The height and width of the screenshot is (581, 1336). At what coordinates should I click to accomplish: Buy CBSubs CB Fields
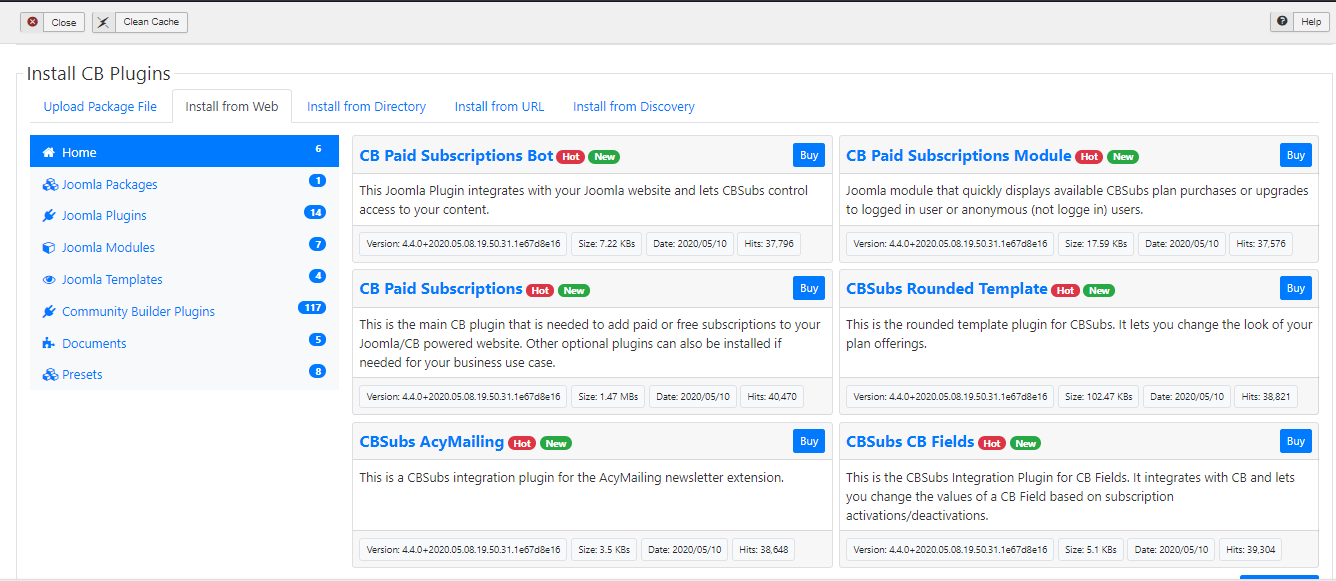(x=1296, y=441)
